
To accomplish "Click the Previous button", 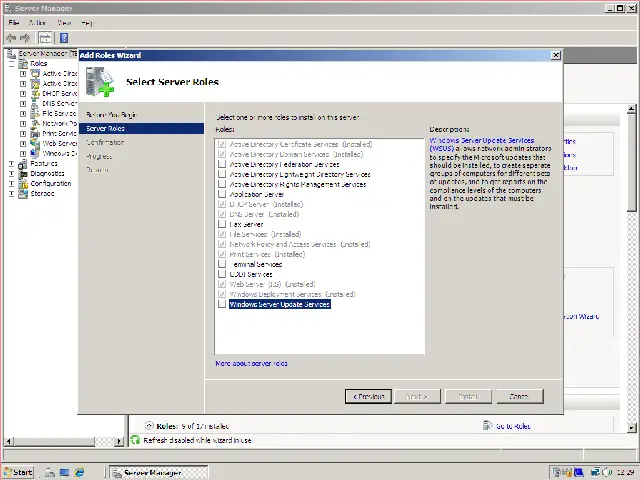I will (x=368, y=396).
